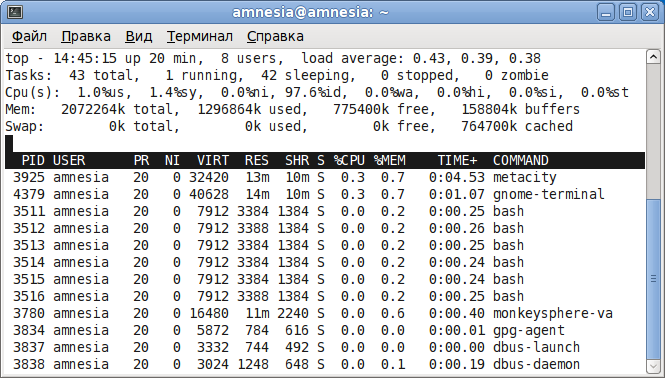Image resolution: width=665 pixels, height=378 pixels.
Task: Click the 97.6%id CPU idle value
Action: click(316, 92)
